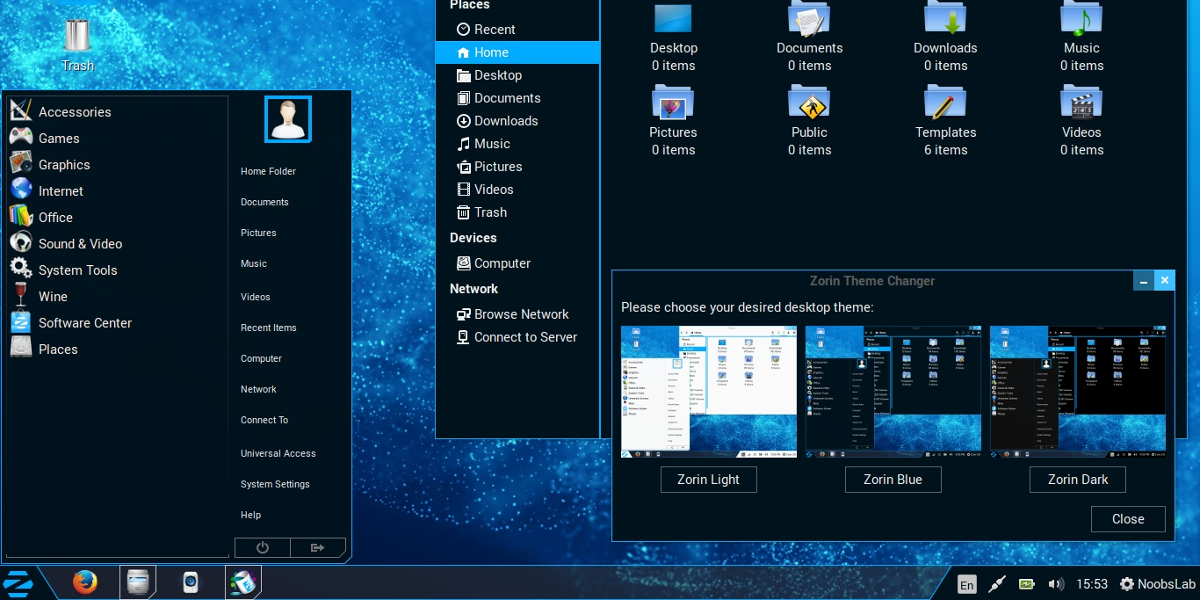Select Videos in file manager sidebar
The height and width of the screenshot is (600, 1200).
[517, 190]
